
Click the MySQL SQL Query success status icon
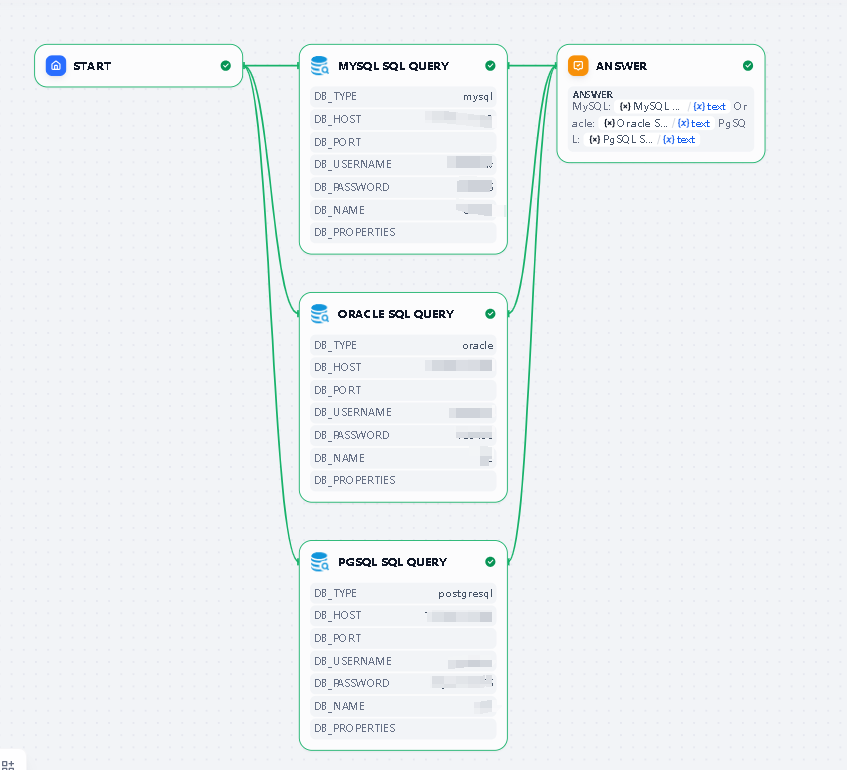tap(490, 66)
